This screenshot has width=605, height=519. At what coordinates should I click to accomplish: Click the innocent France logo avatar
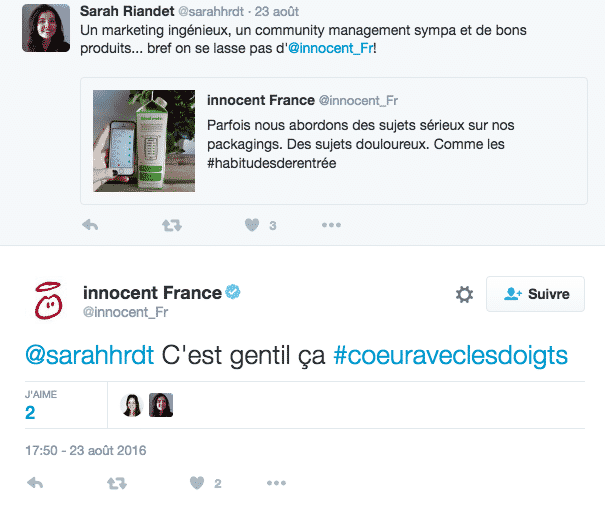pos(46,301)
